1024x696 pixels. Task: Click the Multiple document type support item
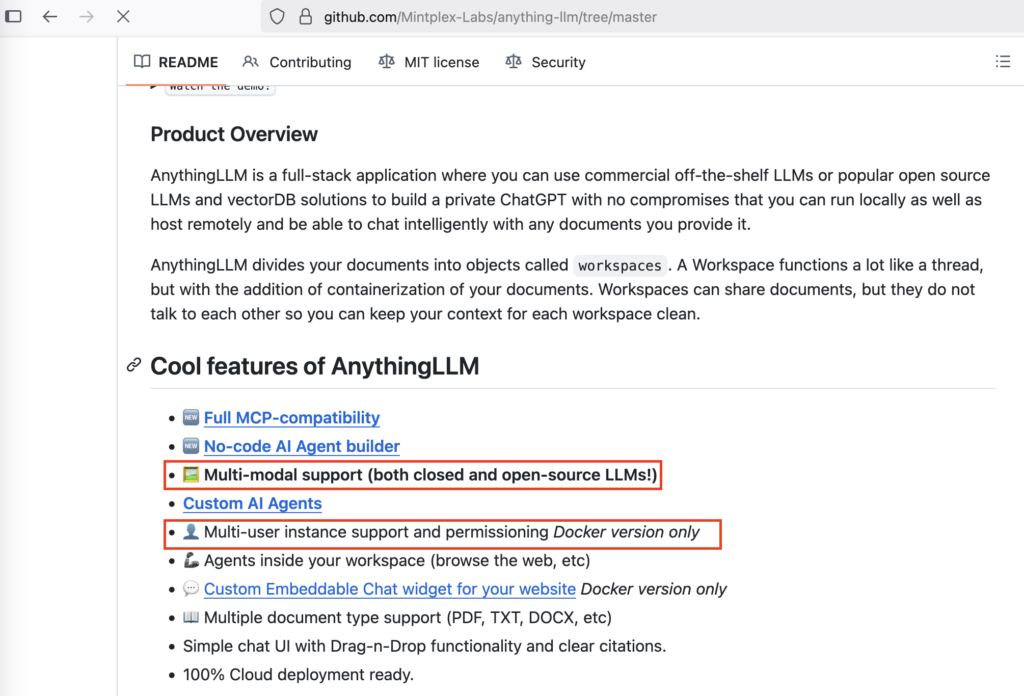click(397, 618)
